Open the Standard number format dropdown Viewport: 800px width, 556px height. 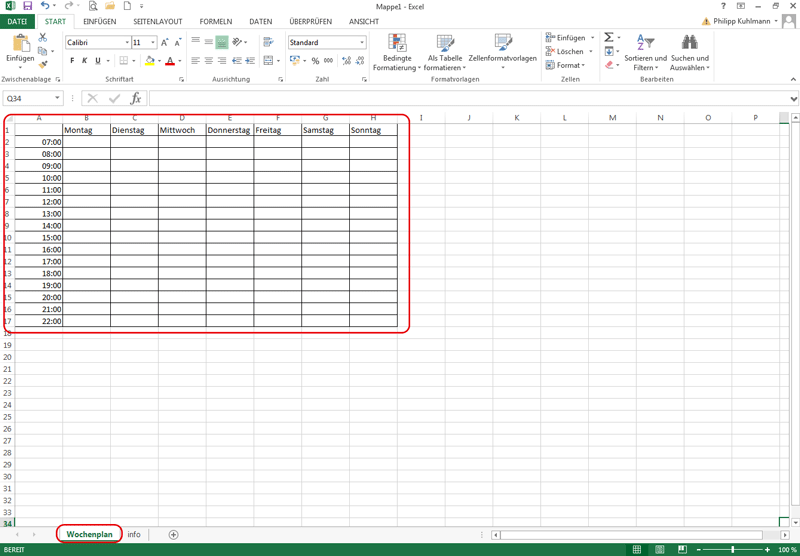coord(362,43)
